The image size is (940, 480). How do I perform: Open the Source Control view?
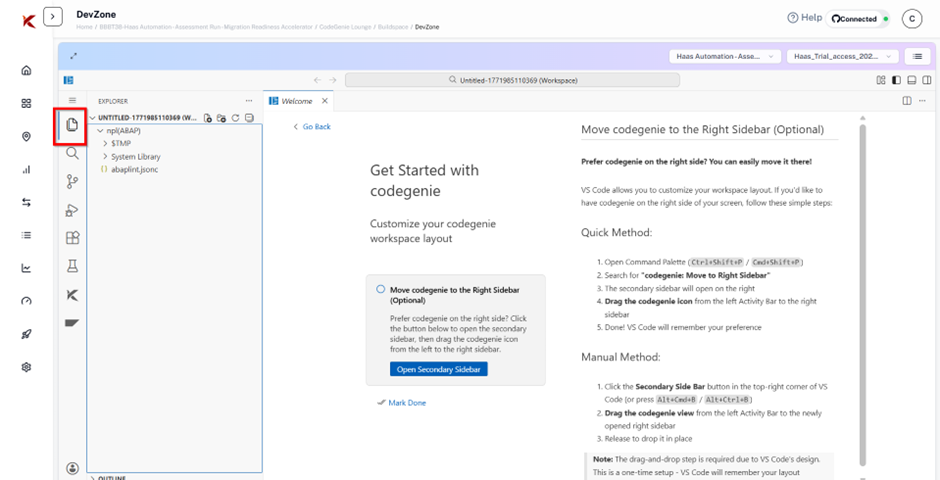72,182
